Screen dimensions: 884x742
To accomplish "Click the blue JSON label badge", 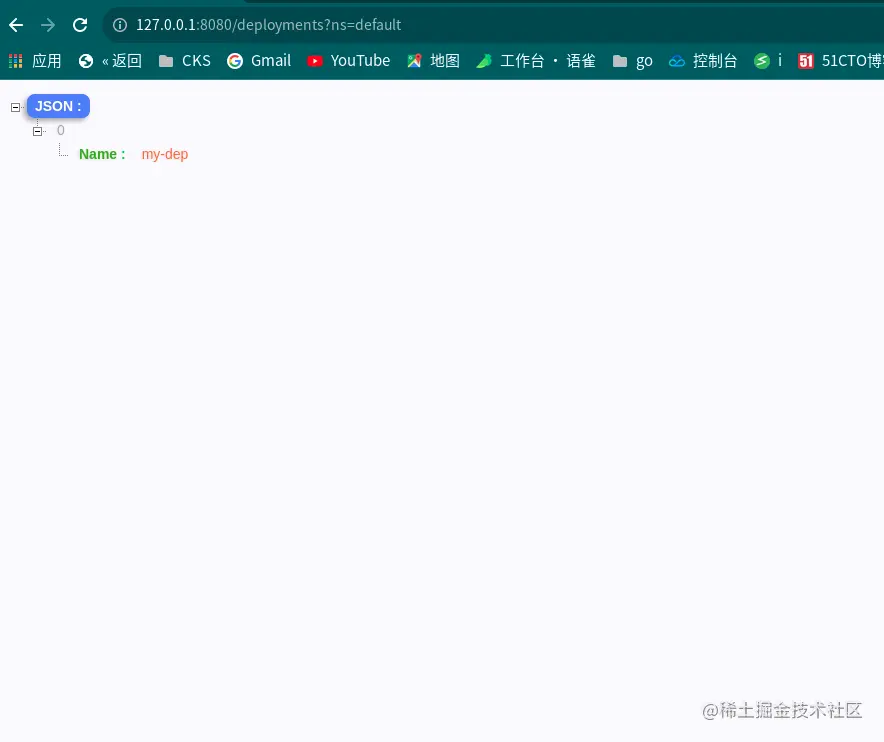I will (x=58, y=106).
